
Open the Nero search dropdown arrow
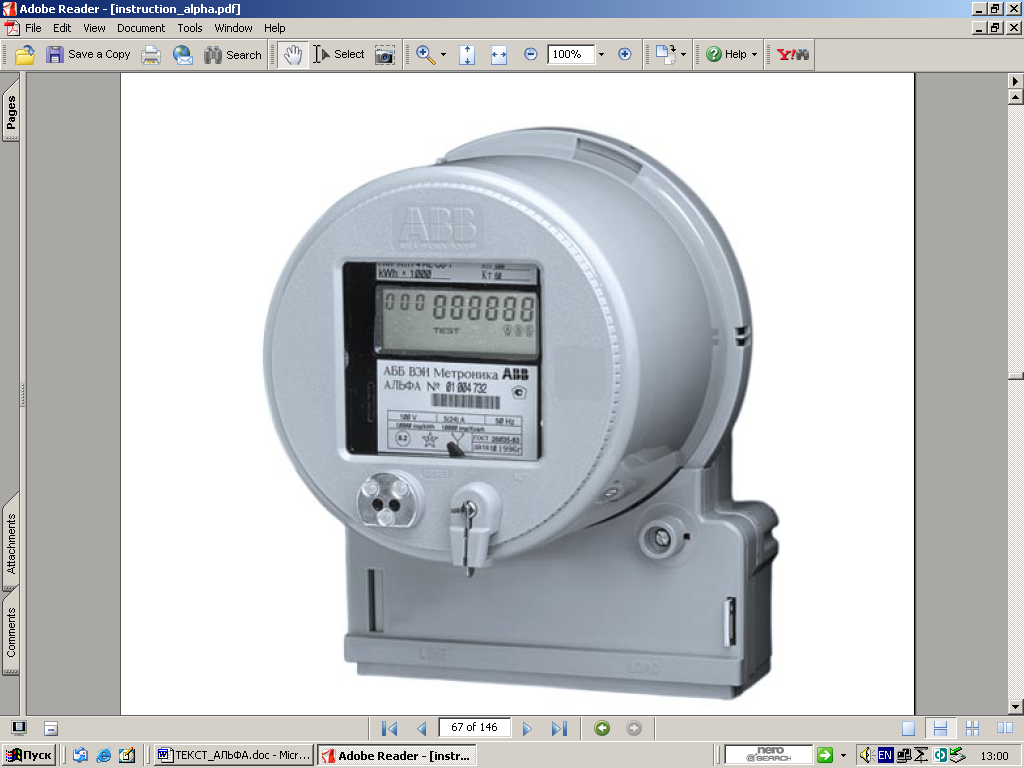click(x=843, y=756)
